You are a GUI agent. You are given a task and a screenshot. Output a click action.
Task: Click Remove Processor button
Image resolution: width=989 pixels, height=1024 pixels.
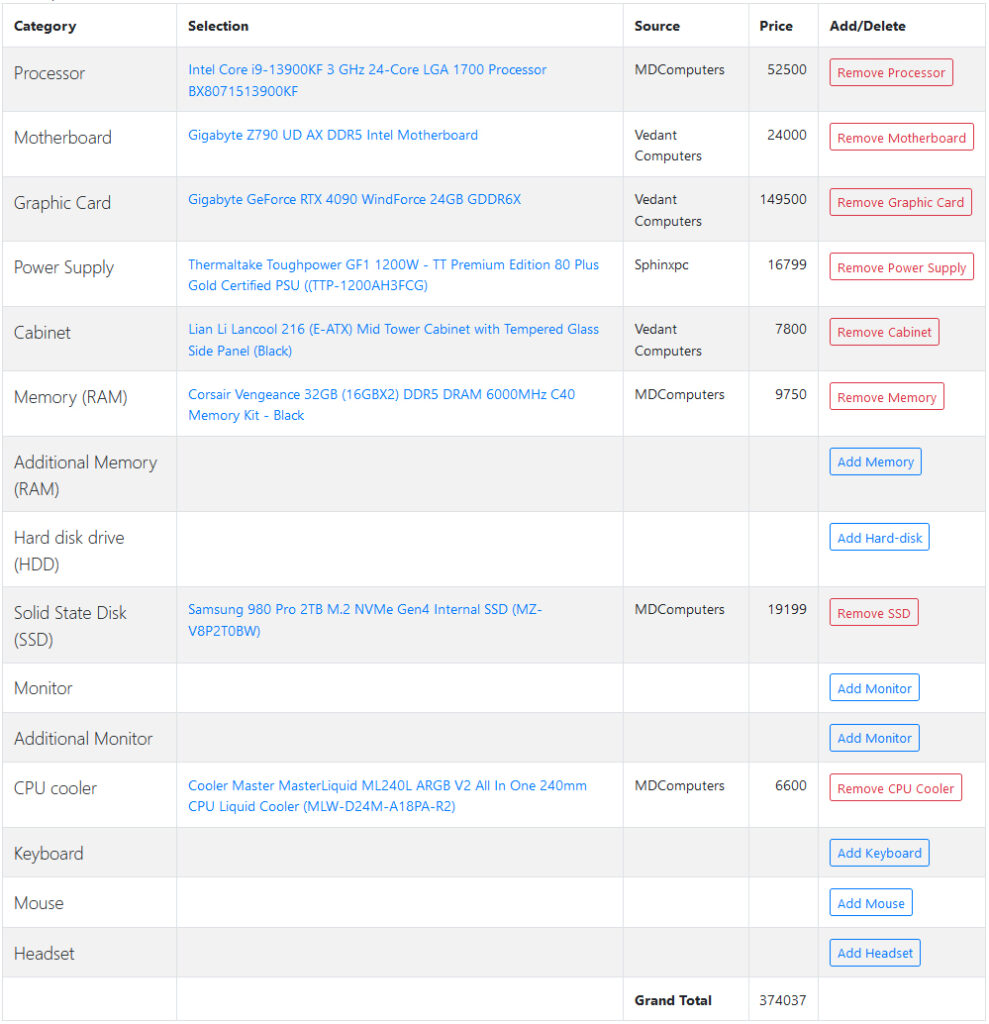[x=890, y=72]
